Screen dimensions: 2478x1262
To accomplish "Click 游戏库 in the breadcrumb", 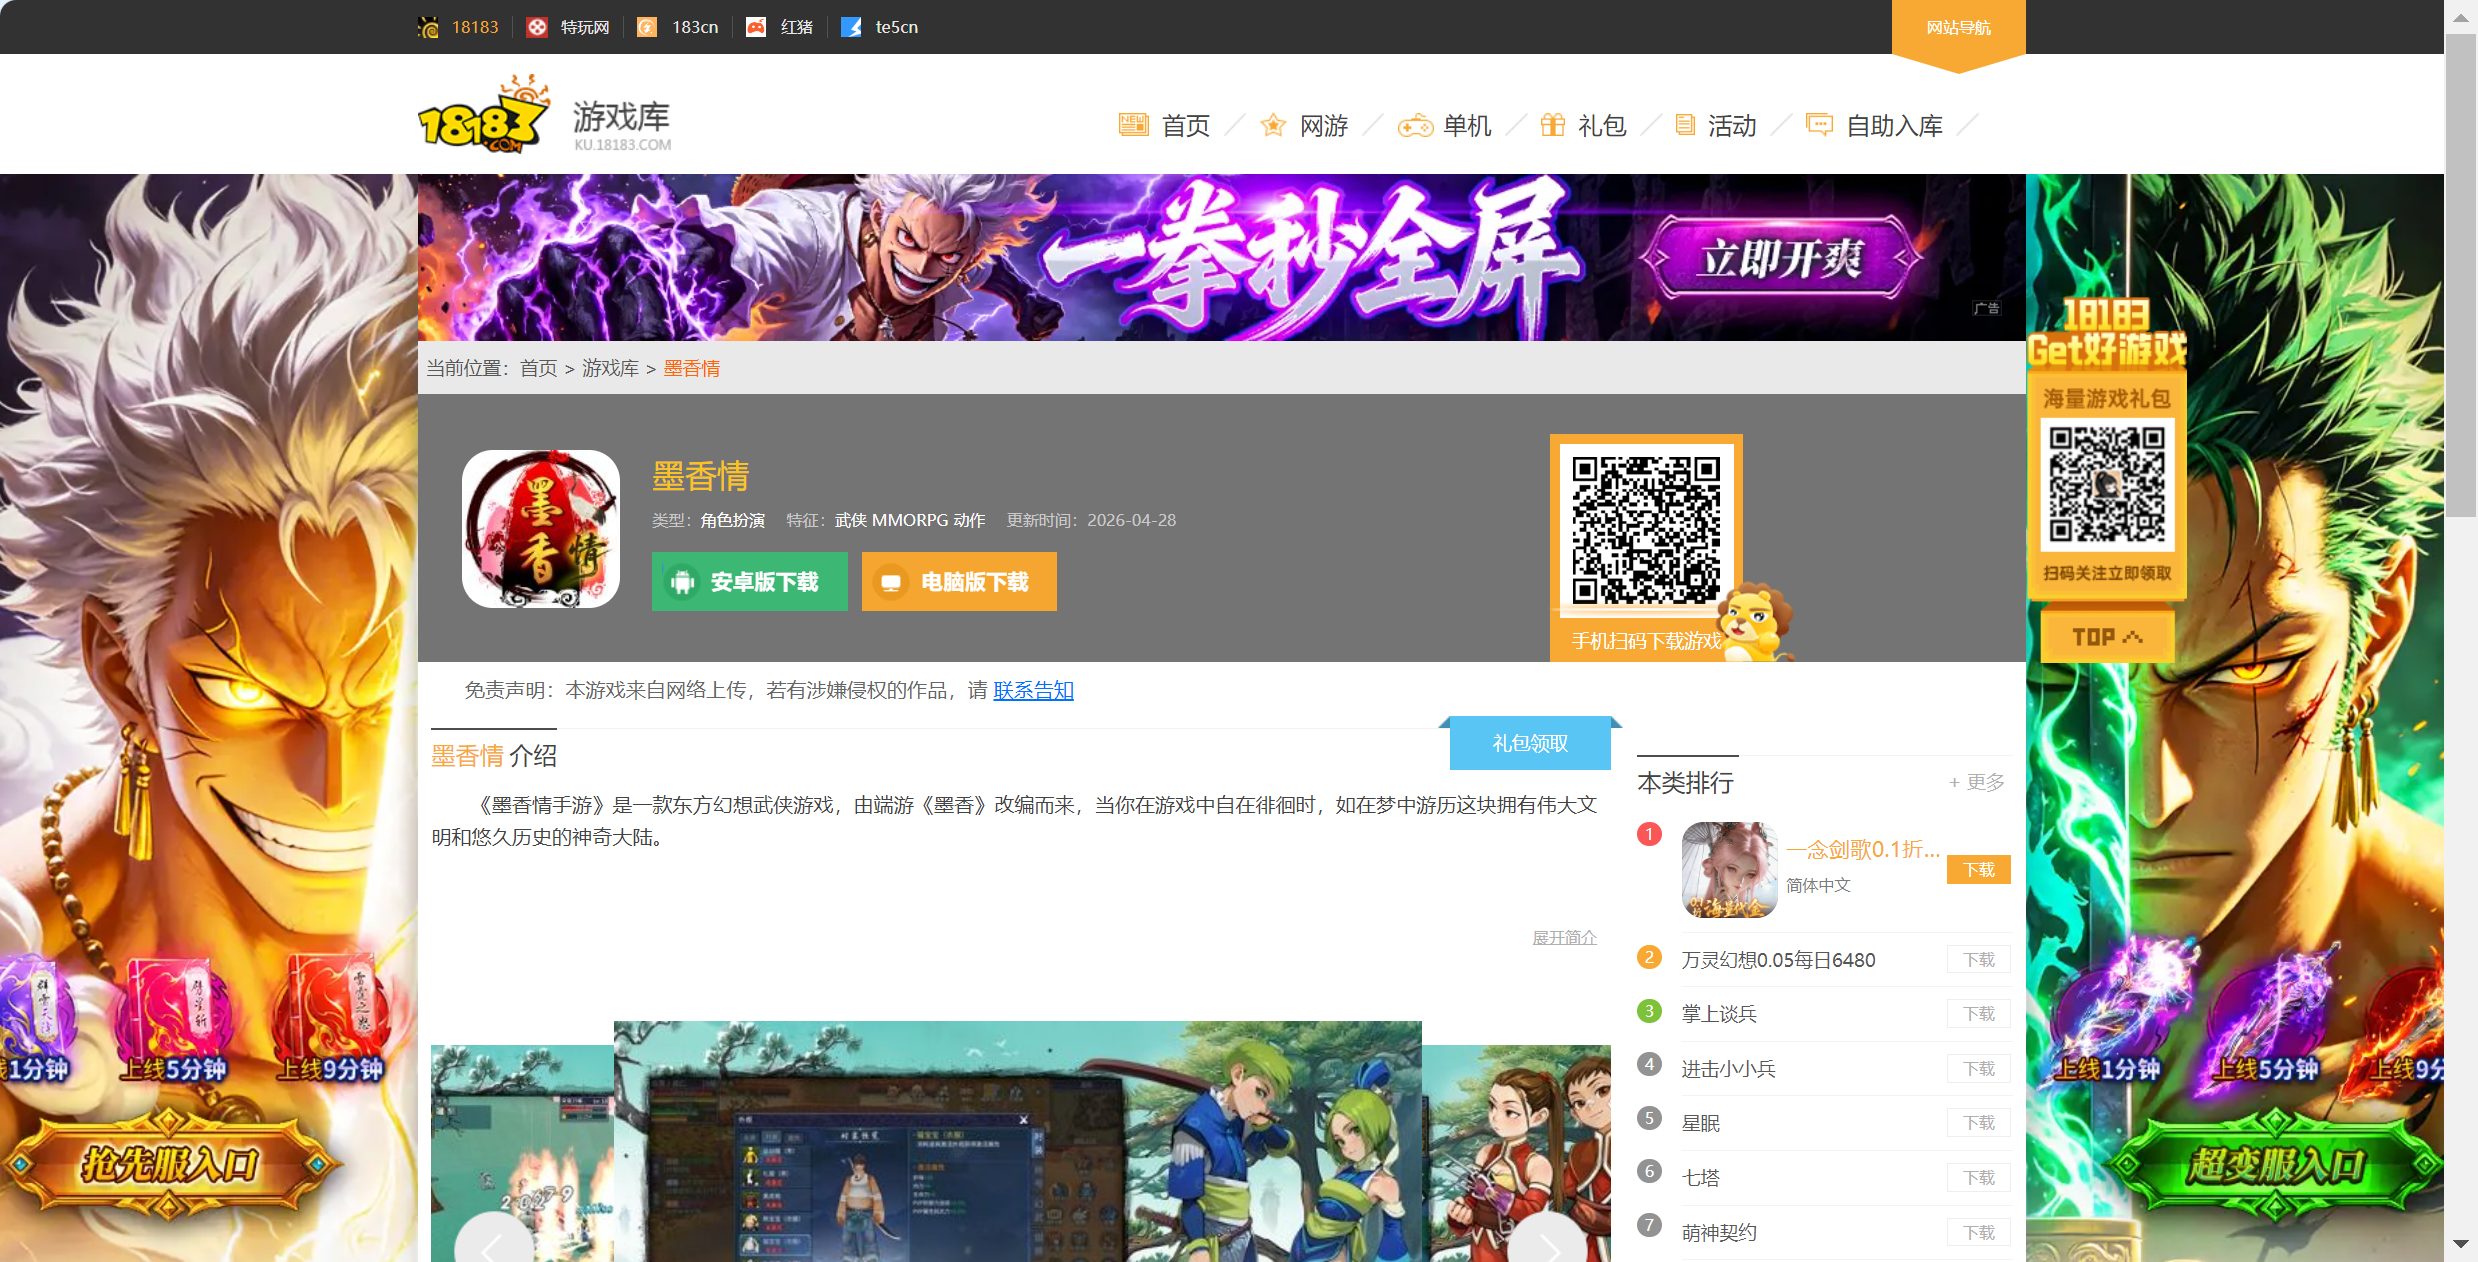I will (x=610, y=368).
